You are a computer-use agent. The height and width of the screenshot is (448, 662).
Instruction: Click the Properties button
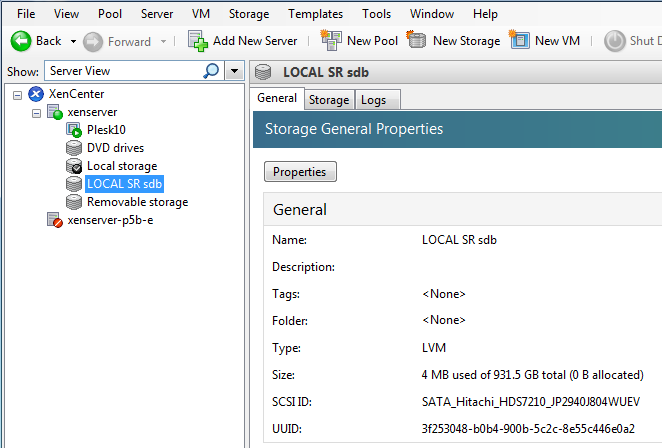(x=300, y=172)
